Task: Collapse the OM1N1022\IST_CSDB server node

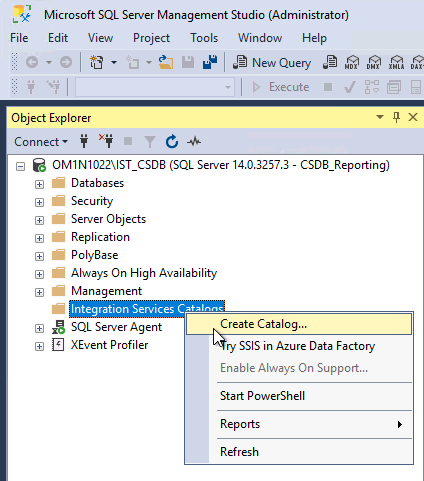Action: pyautogui.click(x=20, y=166)
